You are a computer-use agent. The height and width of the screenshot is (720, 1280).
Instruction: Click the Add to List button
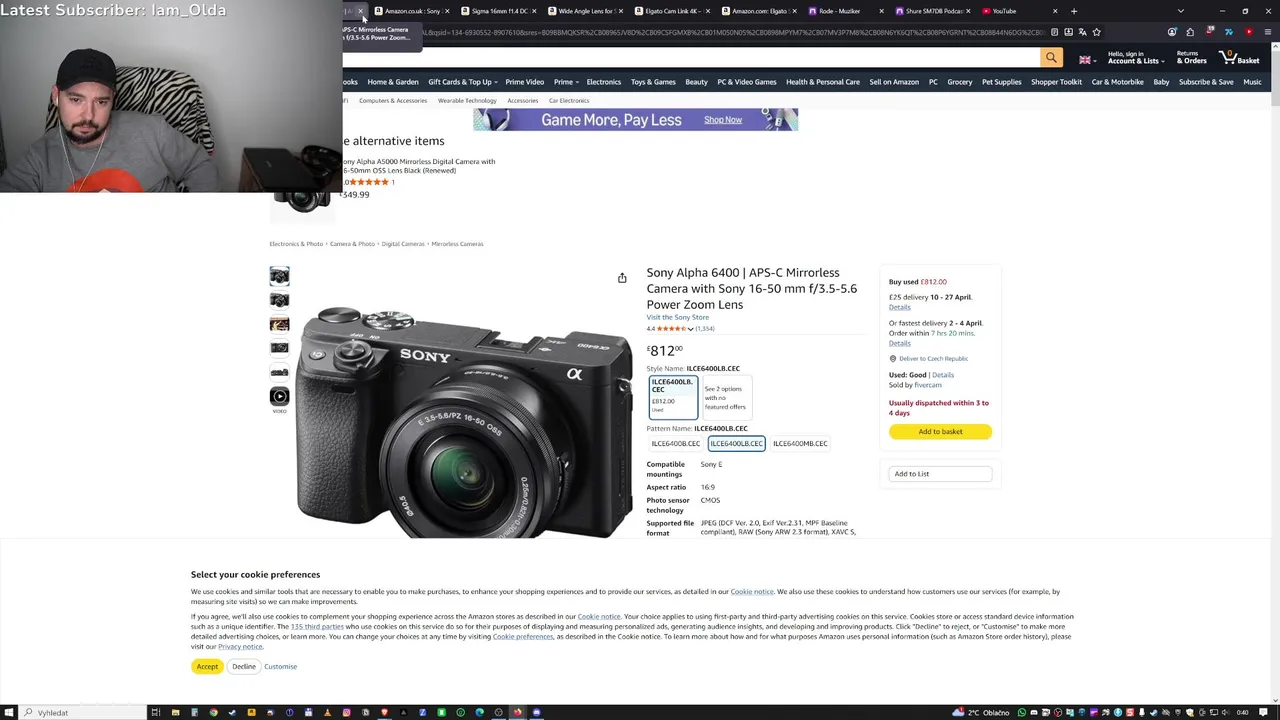coord(940,474)
